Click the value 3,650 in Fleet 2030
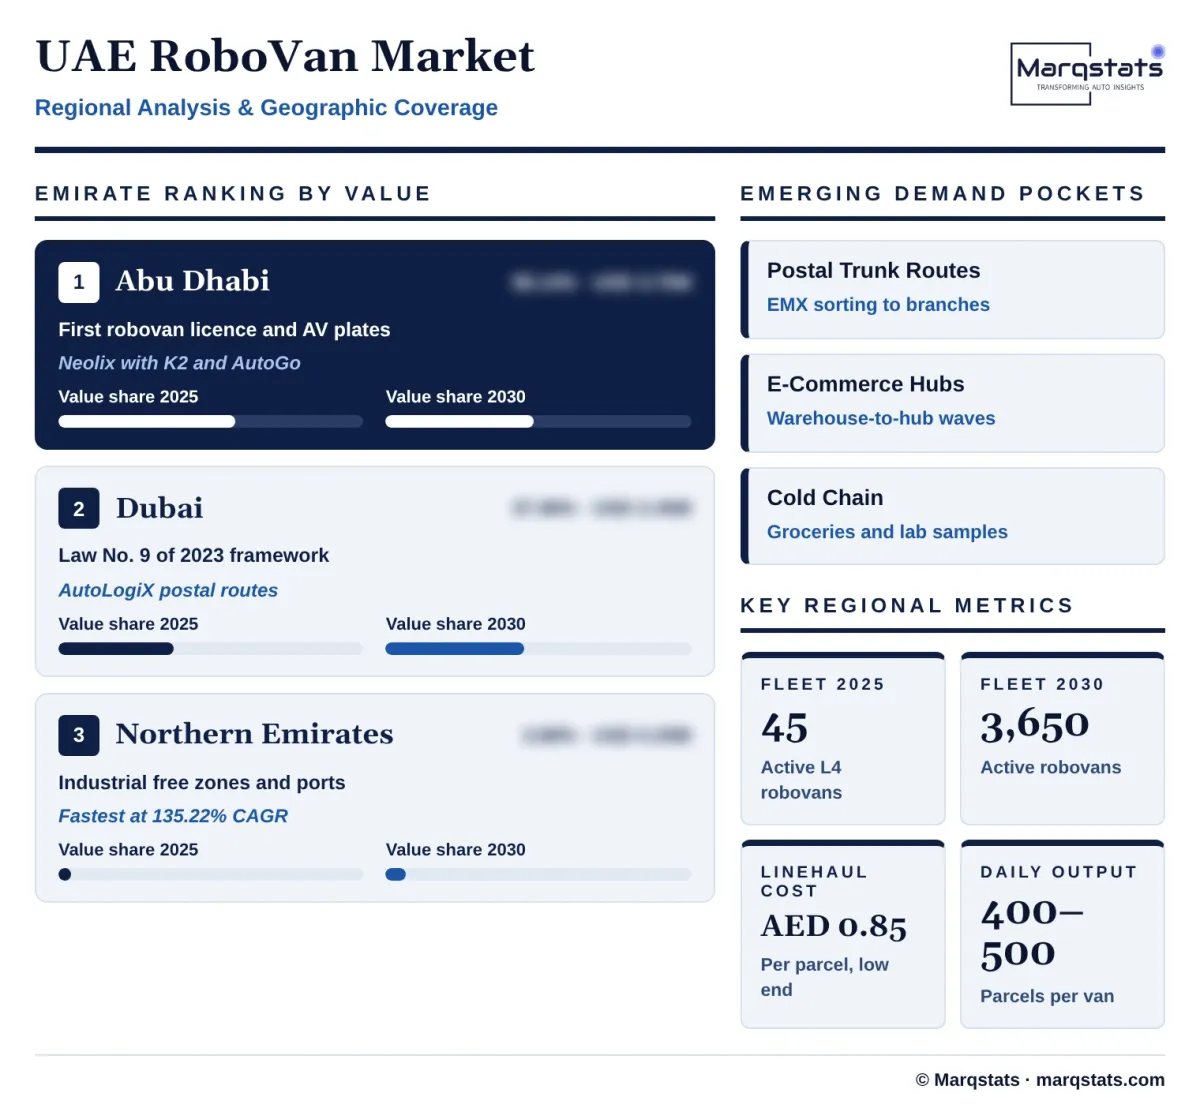The image size is (1200, 1119). click(x=1035, y=726)
